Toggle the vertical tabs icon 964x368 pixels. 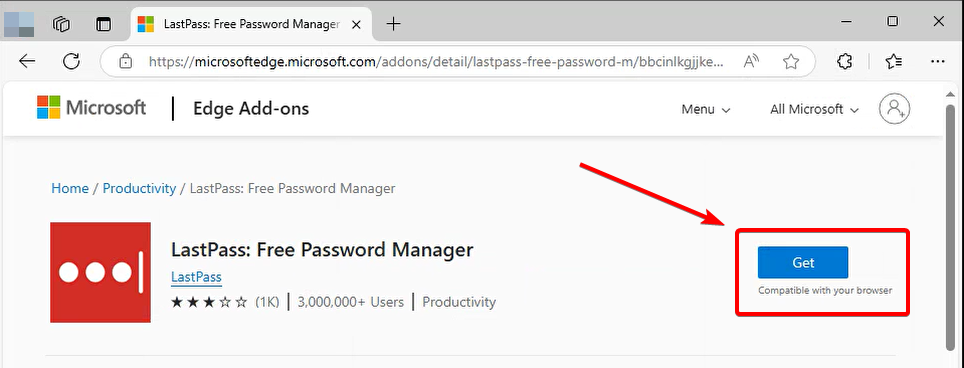tap(104, 24)
